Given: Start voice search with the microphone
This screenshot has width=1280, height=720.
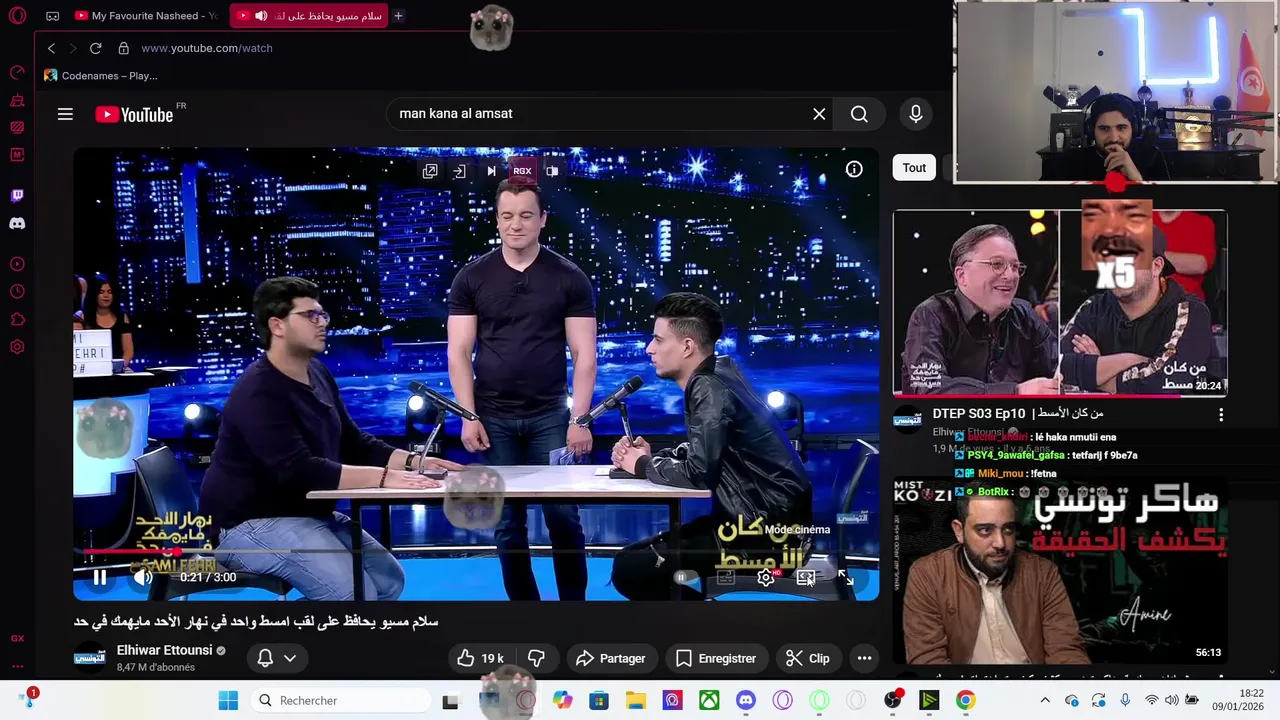Looking at the screenshot, I should click(x=916, y=114).
